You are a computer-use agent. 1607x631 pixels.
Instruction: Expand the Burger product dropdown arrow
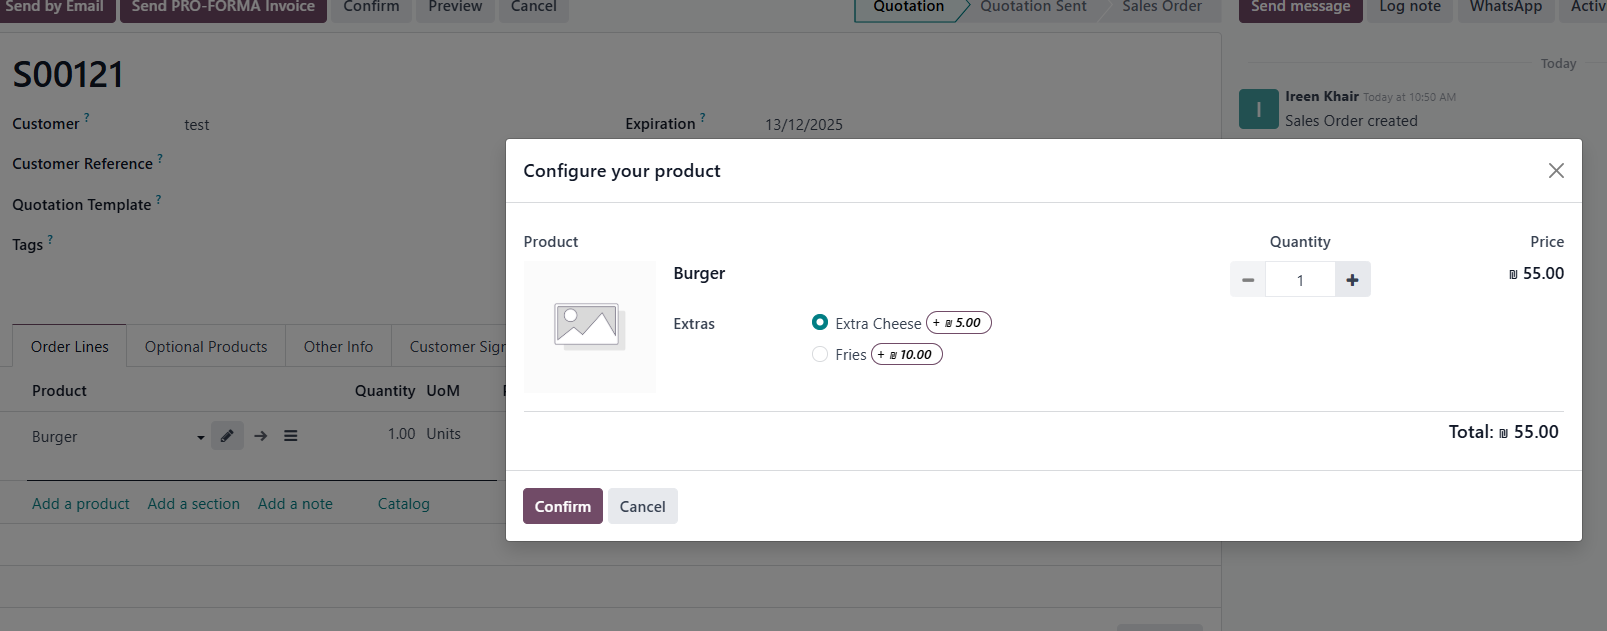(200, 437)
